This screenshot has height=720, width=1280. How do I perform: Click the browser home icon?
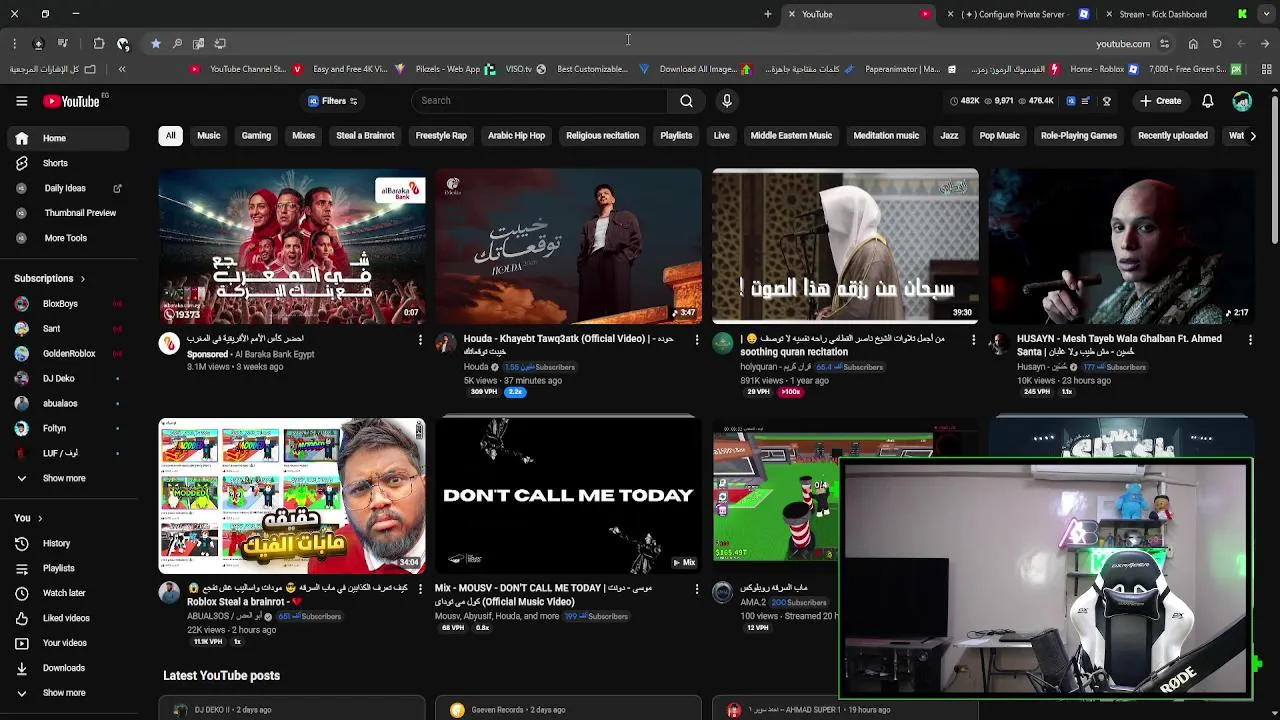(1193, 44)
